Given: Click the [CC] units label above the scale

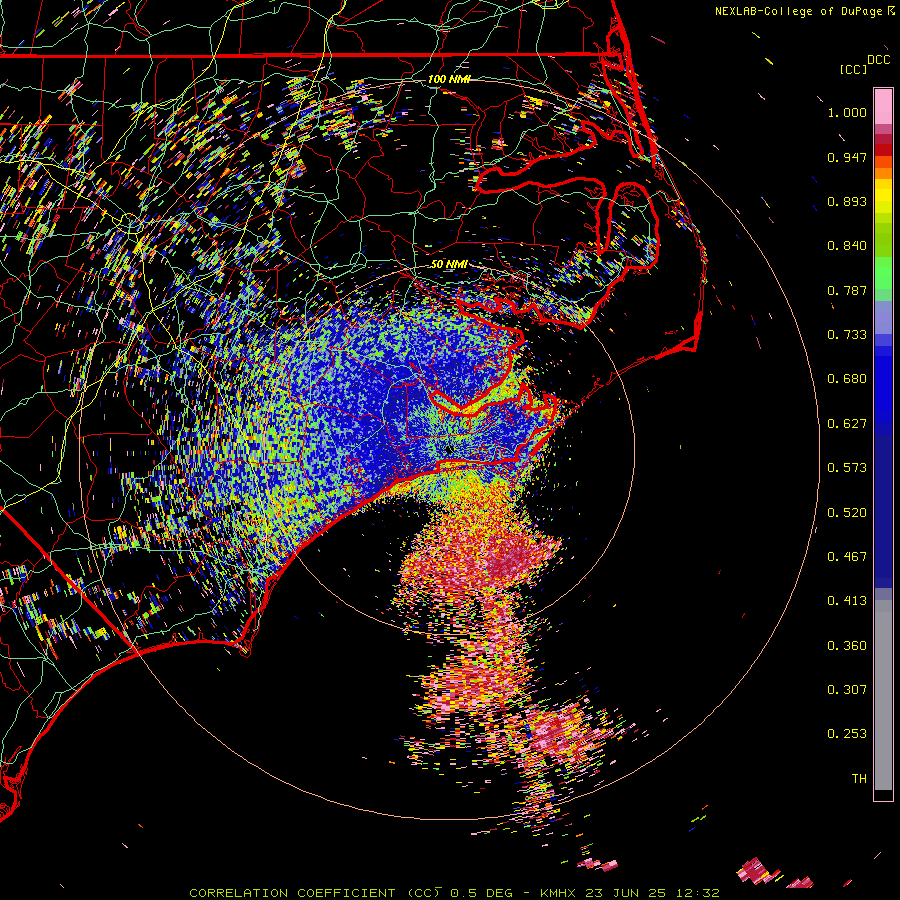Looking at the screenshot, I should point(853,69).
